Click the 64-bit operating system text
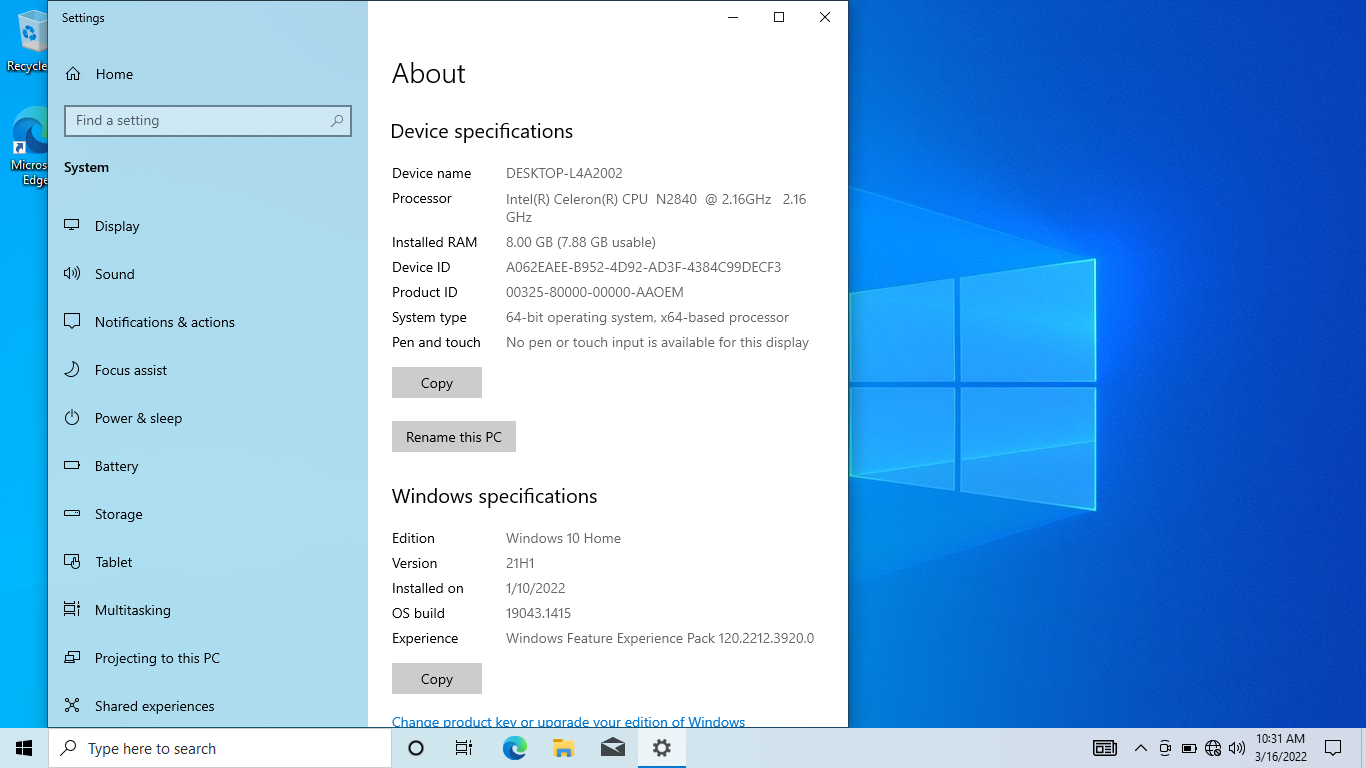Image resolution: width=1366 pixels, height=768 pixels. coord(648,317)
